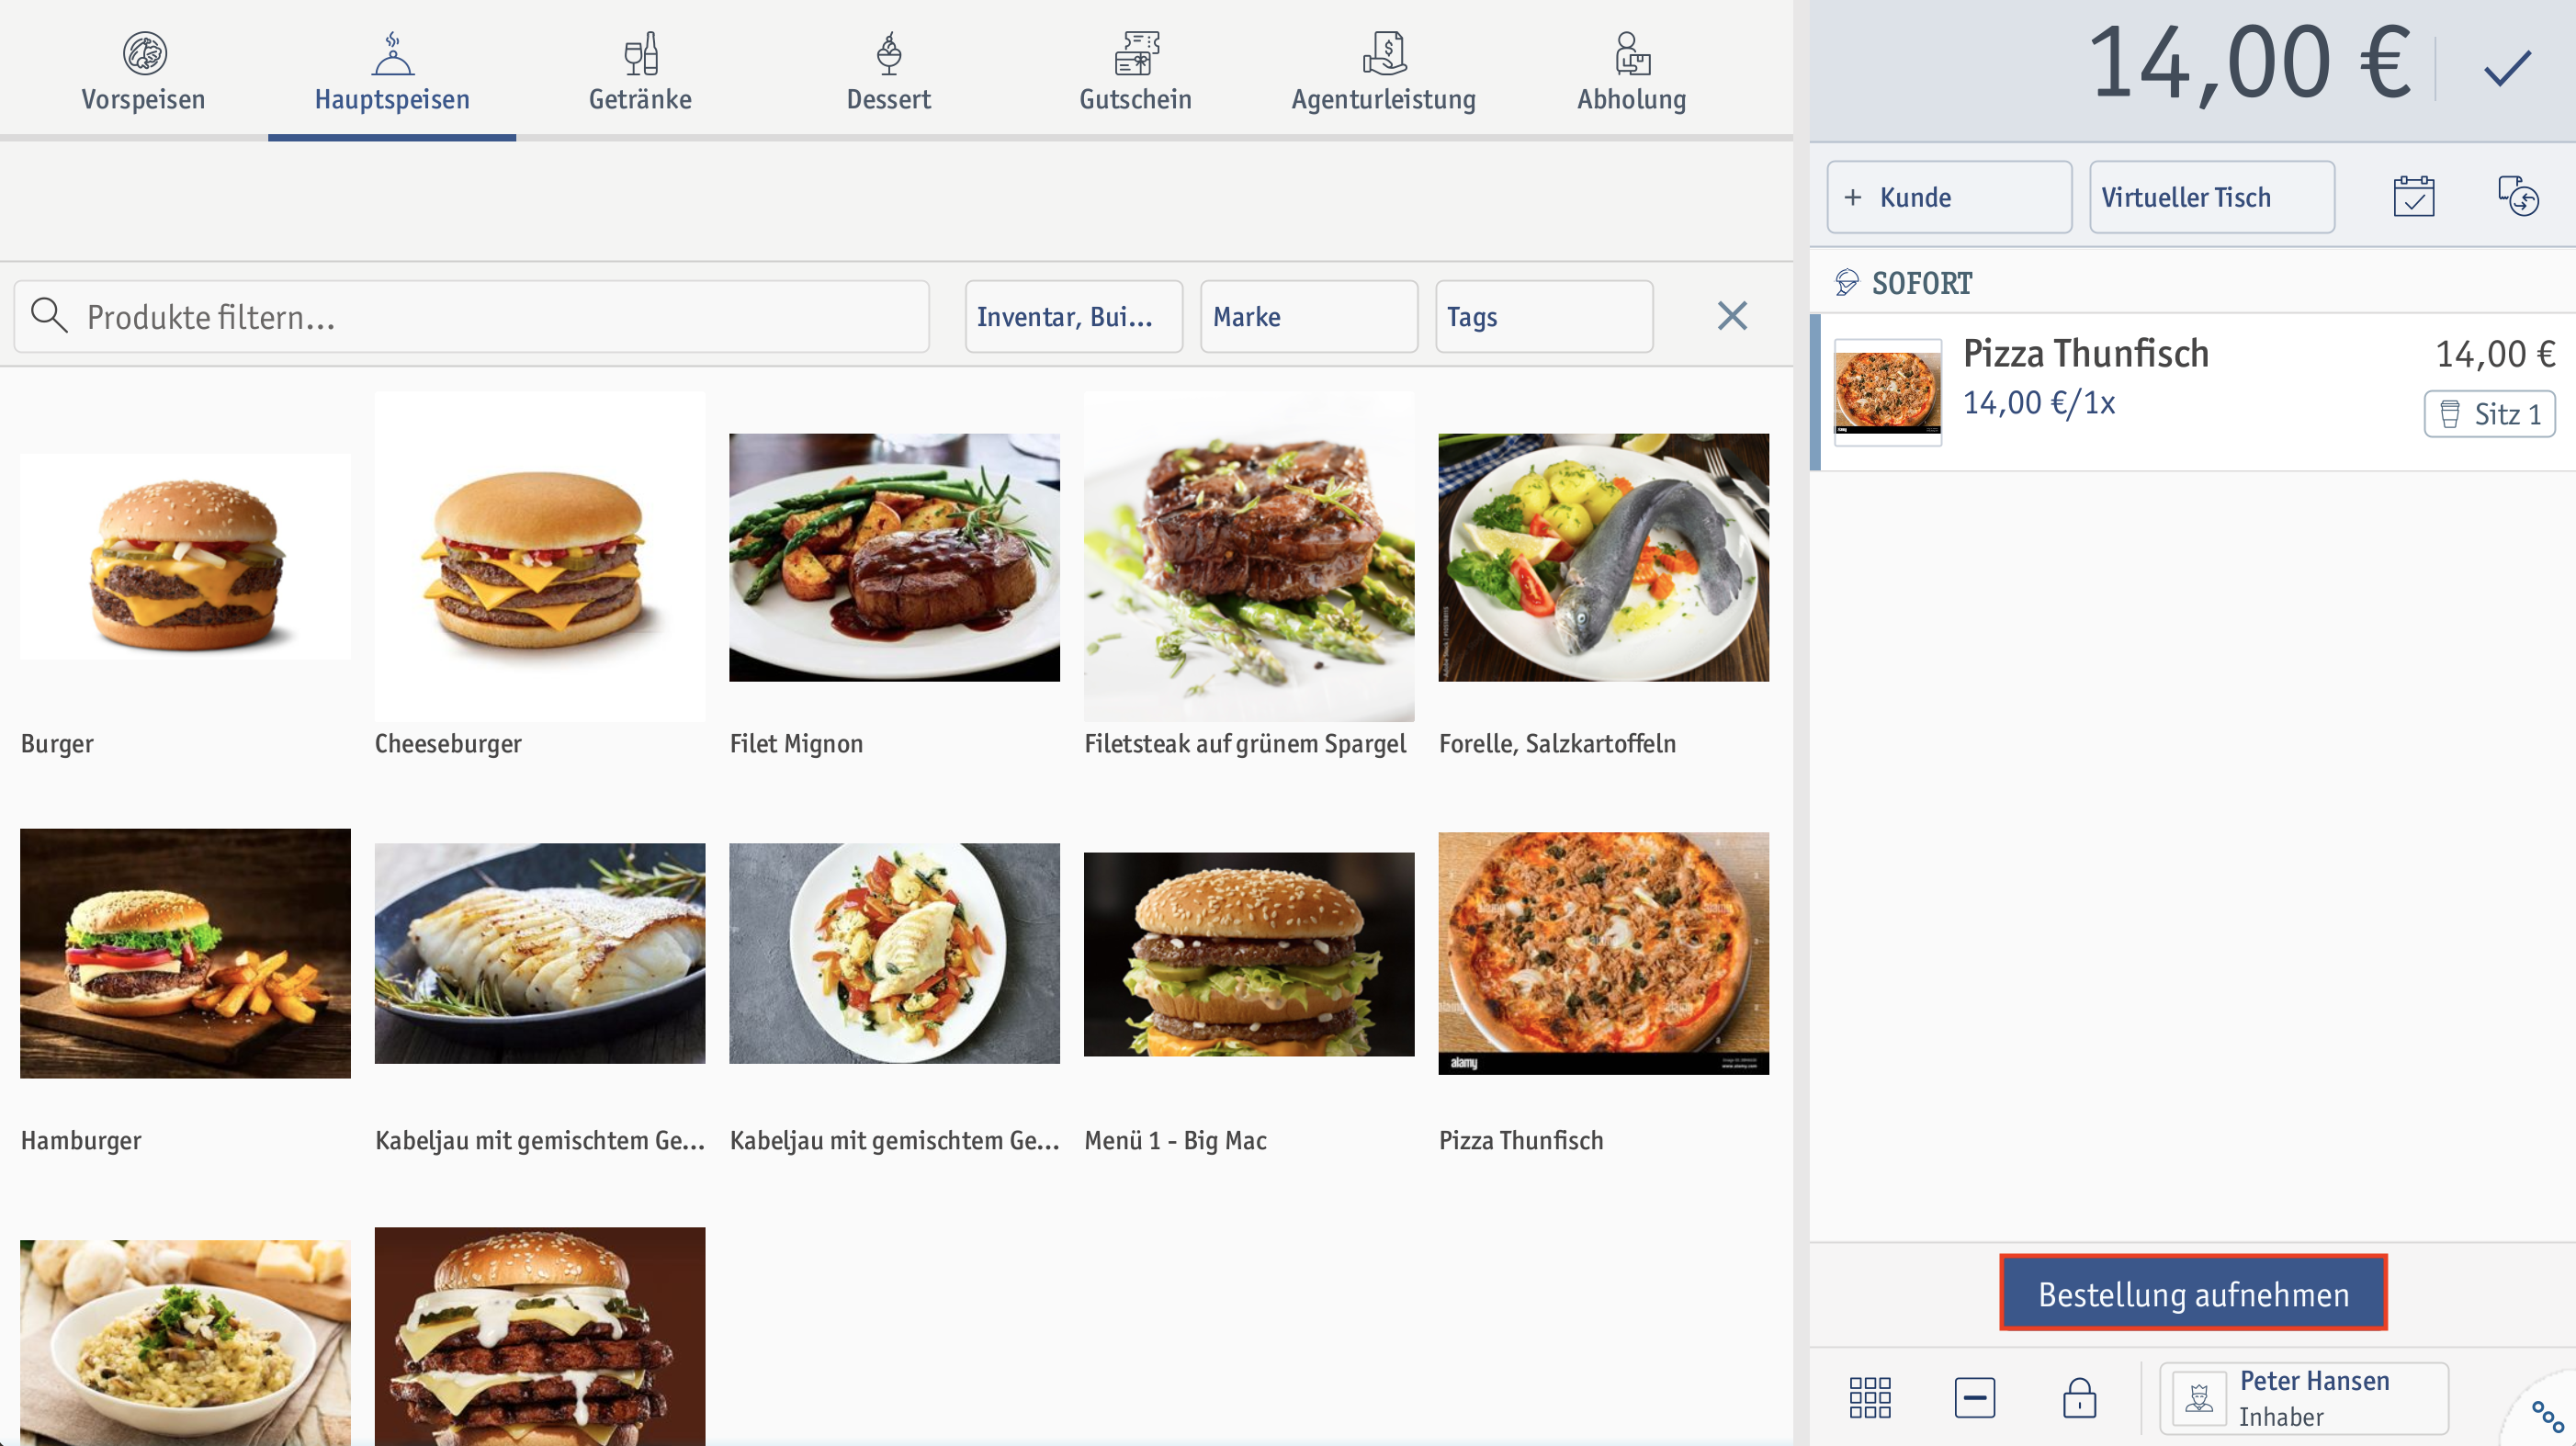Image resolution: width=2576 pixels, height=1446 pixels.
Task: Switch to the Getränke tab
Action: tap(640, 70)
